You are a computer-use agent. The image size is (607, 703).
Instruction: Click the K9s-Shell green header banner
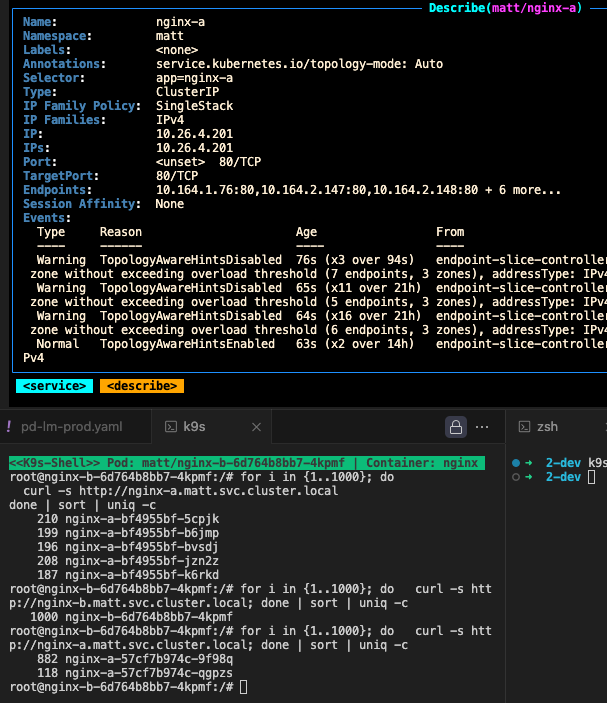coord(247,463)
